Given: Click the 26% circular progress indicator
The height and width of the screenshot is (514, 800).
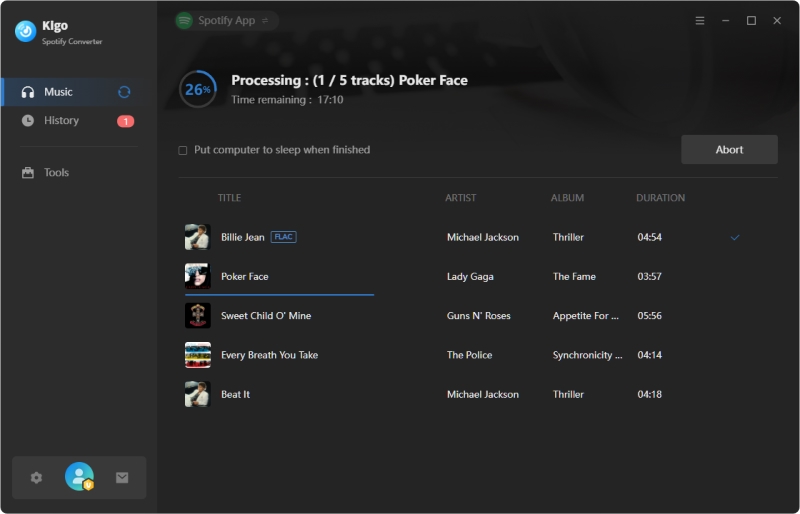Looking at the screenshot, I should point(198,89).
